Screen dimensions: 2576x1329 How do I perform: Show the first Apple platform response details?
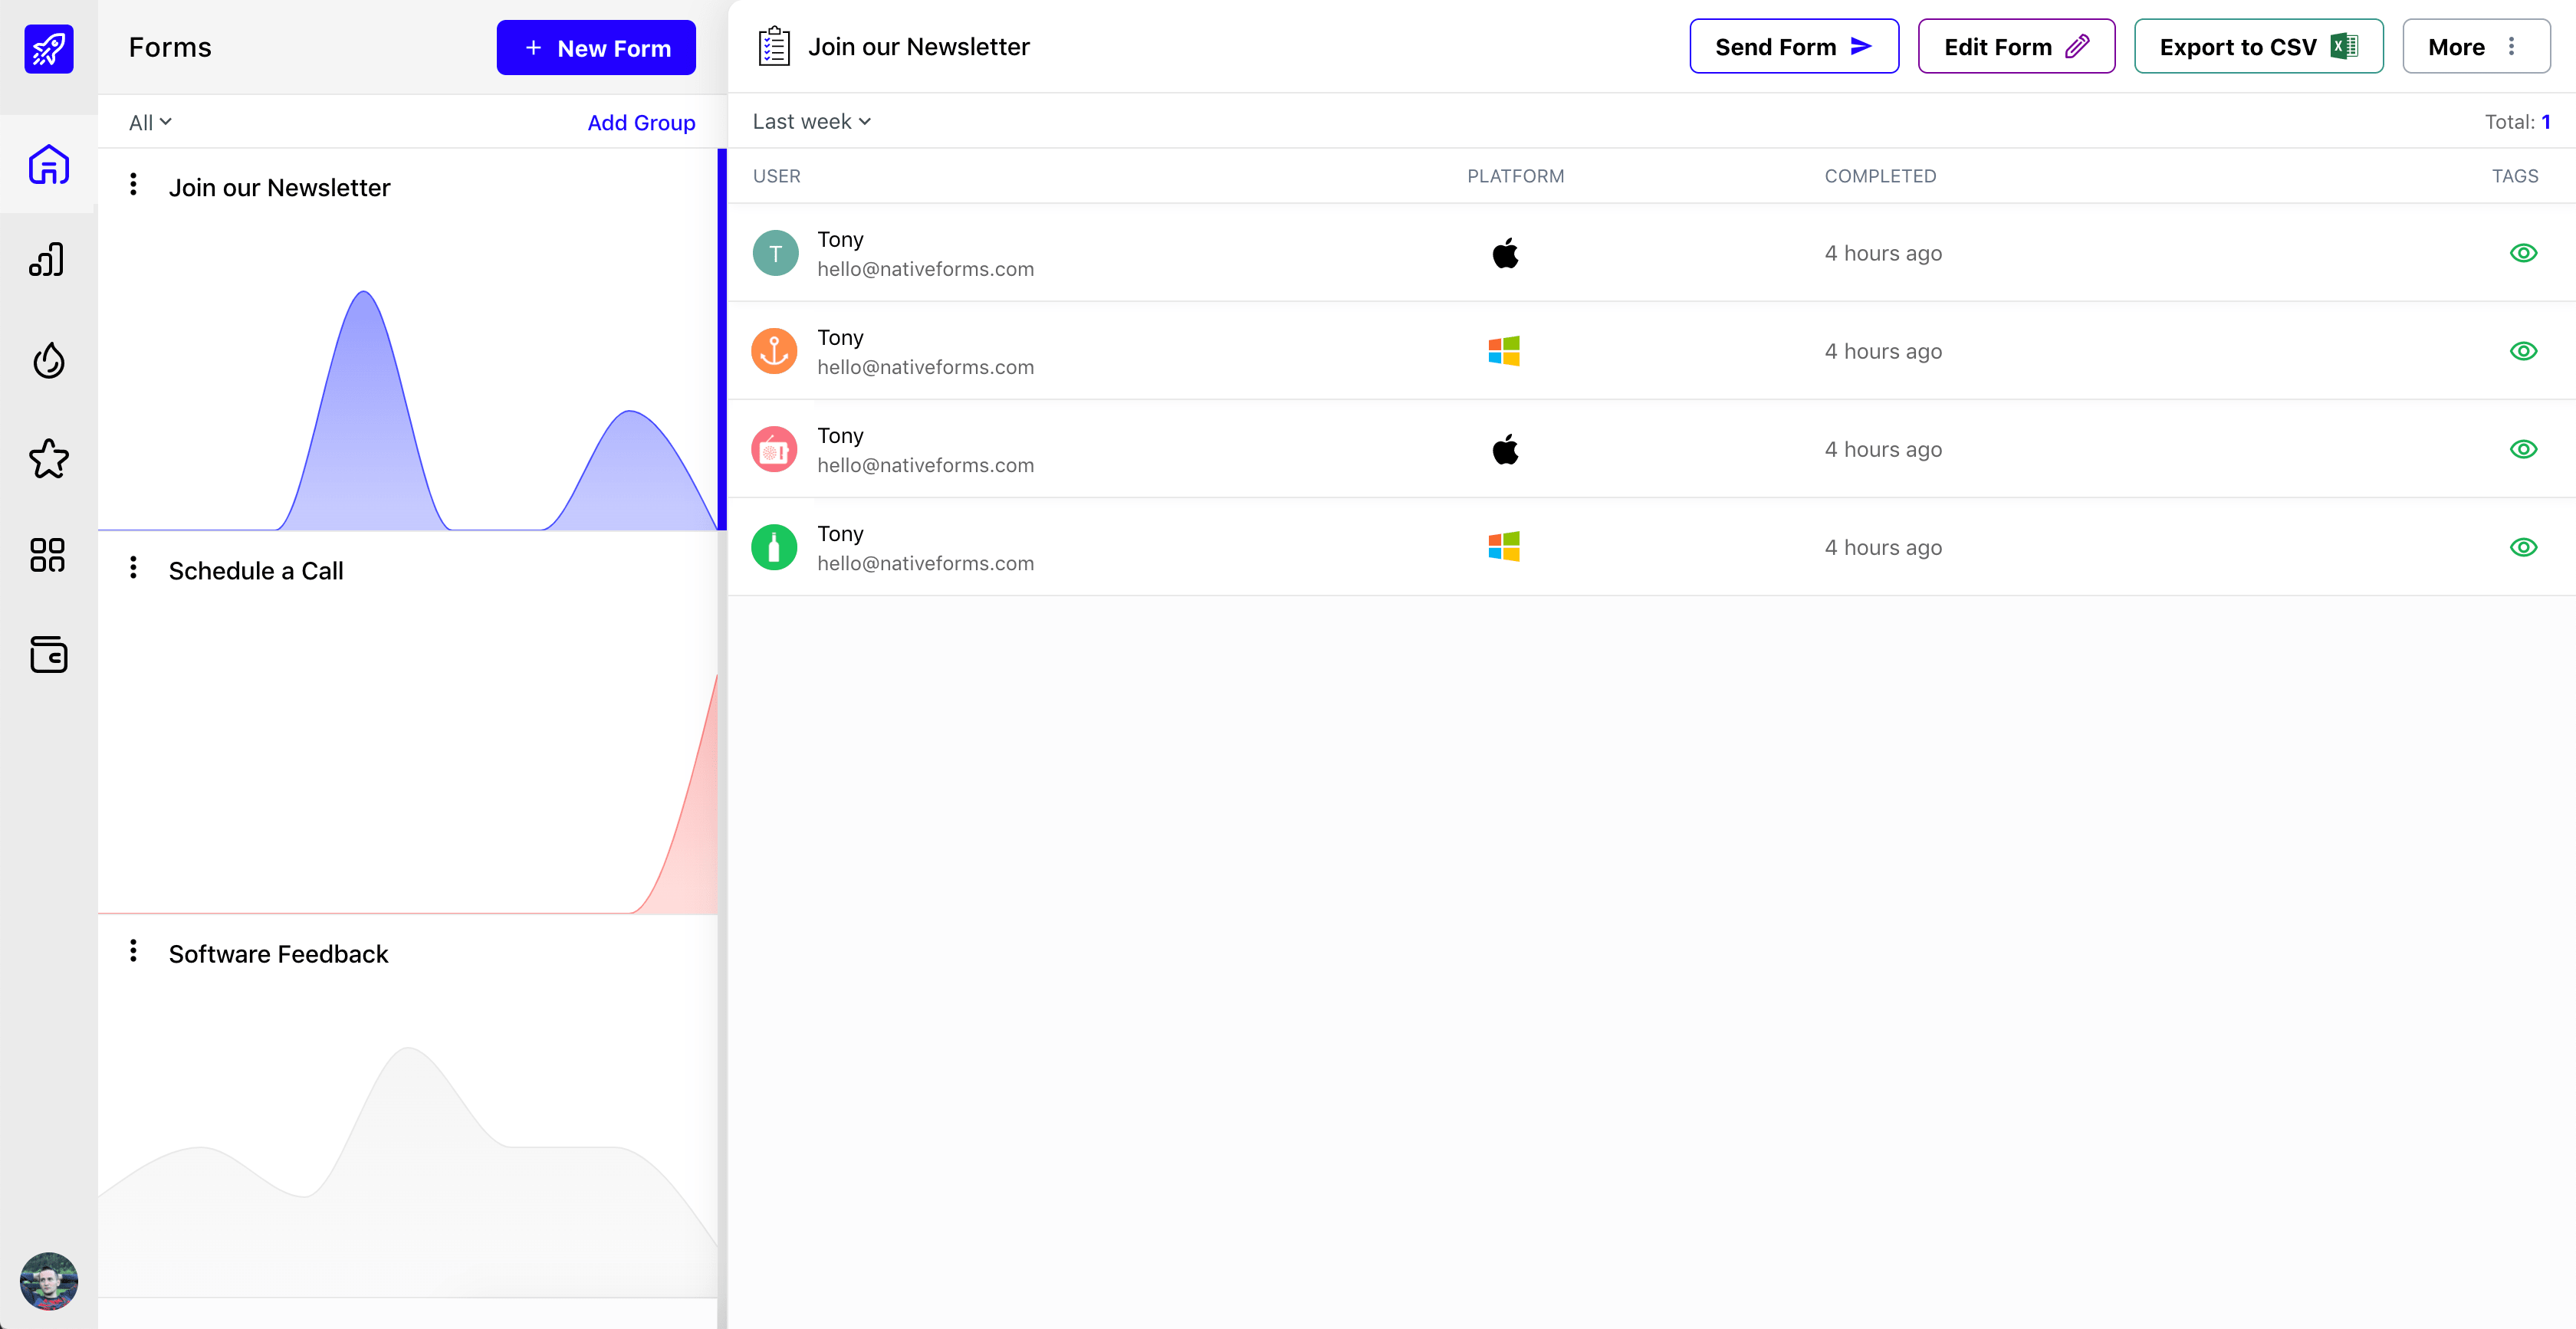pos(2524,253)
